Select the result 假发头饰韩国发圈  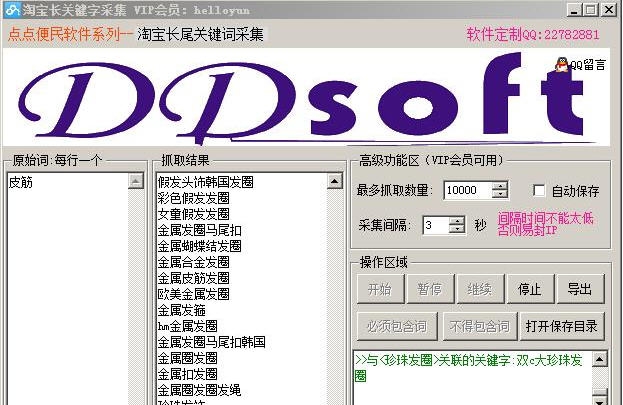point(205,182)
